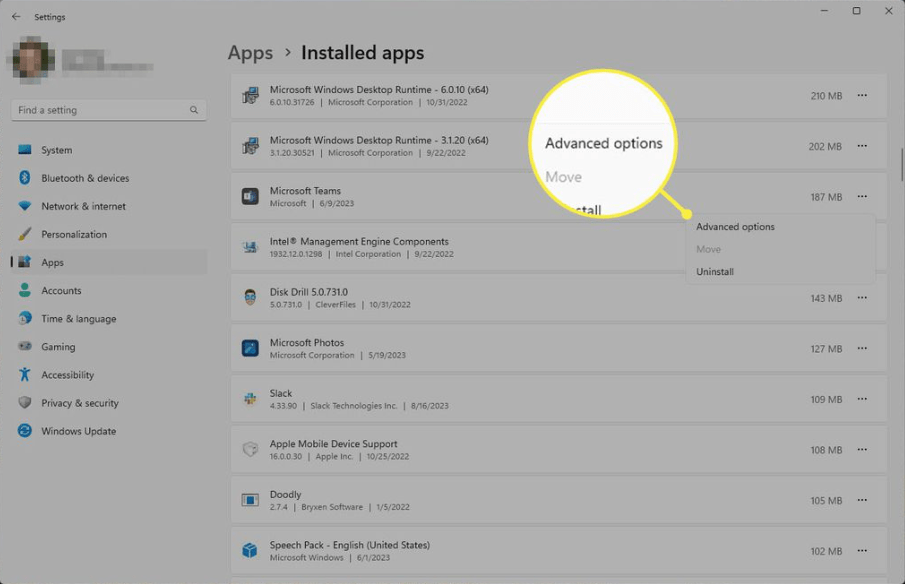
Task: Click the Slack app icon
Action: (250, 399)
